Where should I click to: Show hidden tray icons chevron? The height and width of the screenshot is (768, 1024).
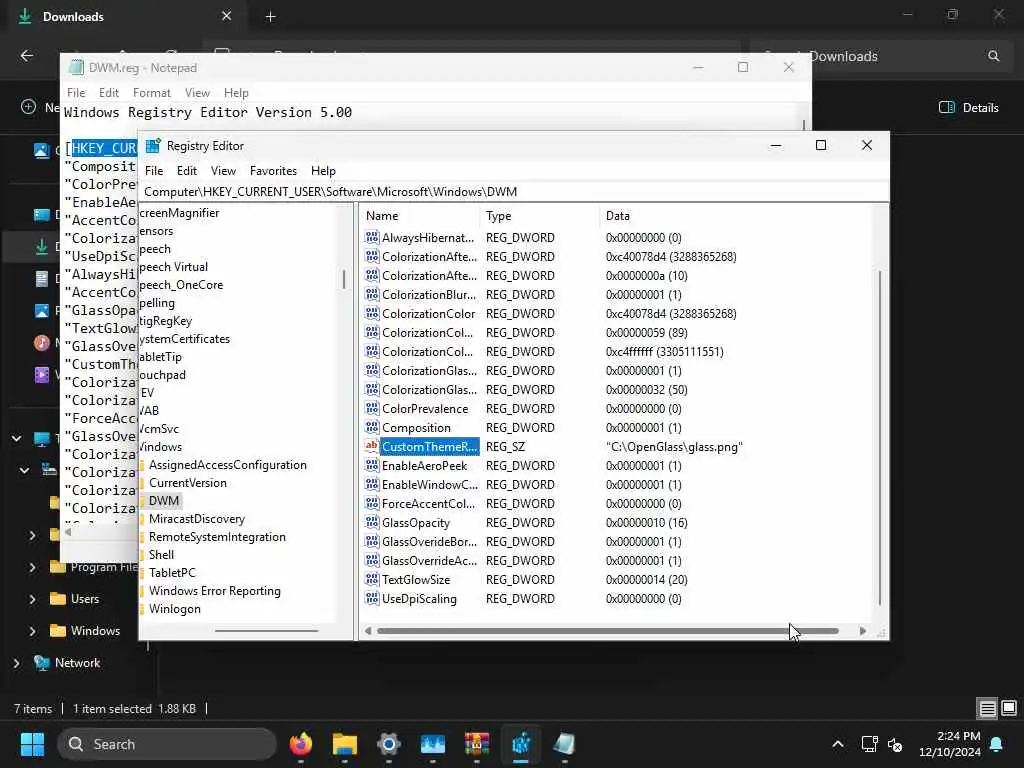click(x=837, y=744)
